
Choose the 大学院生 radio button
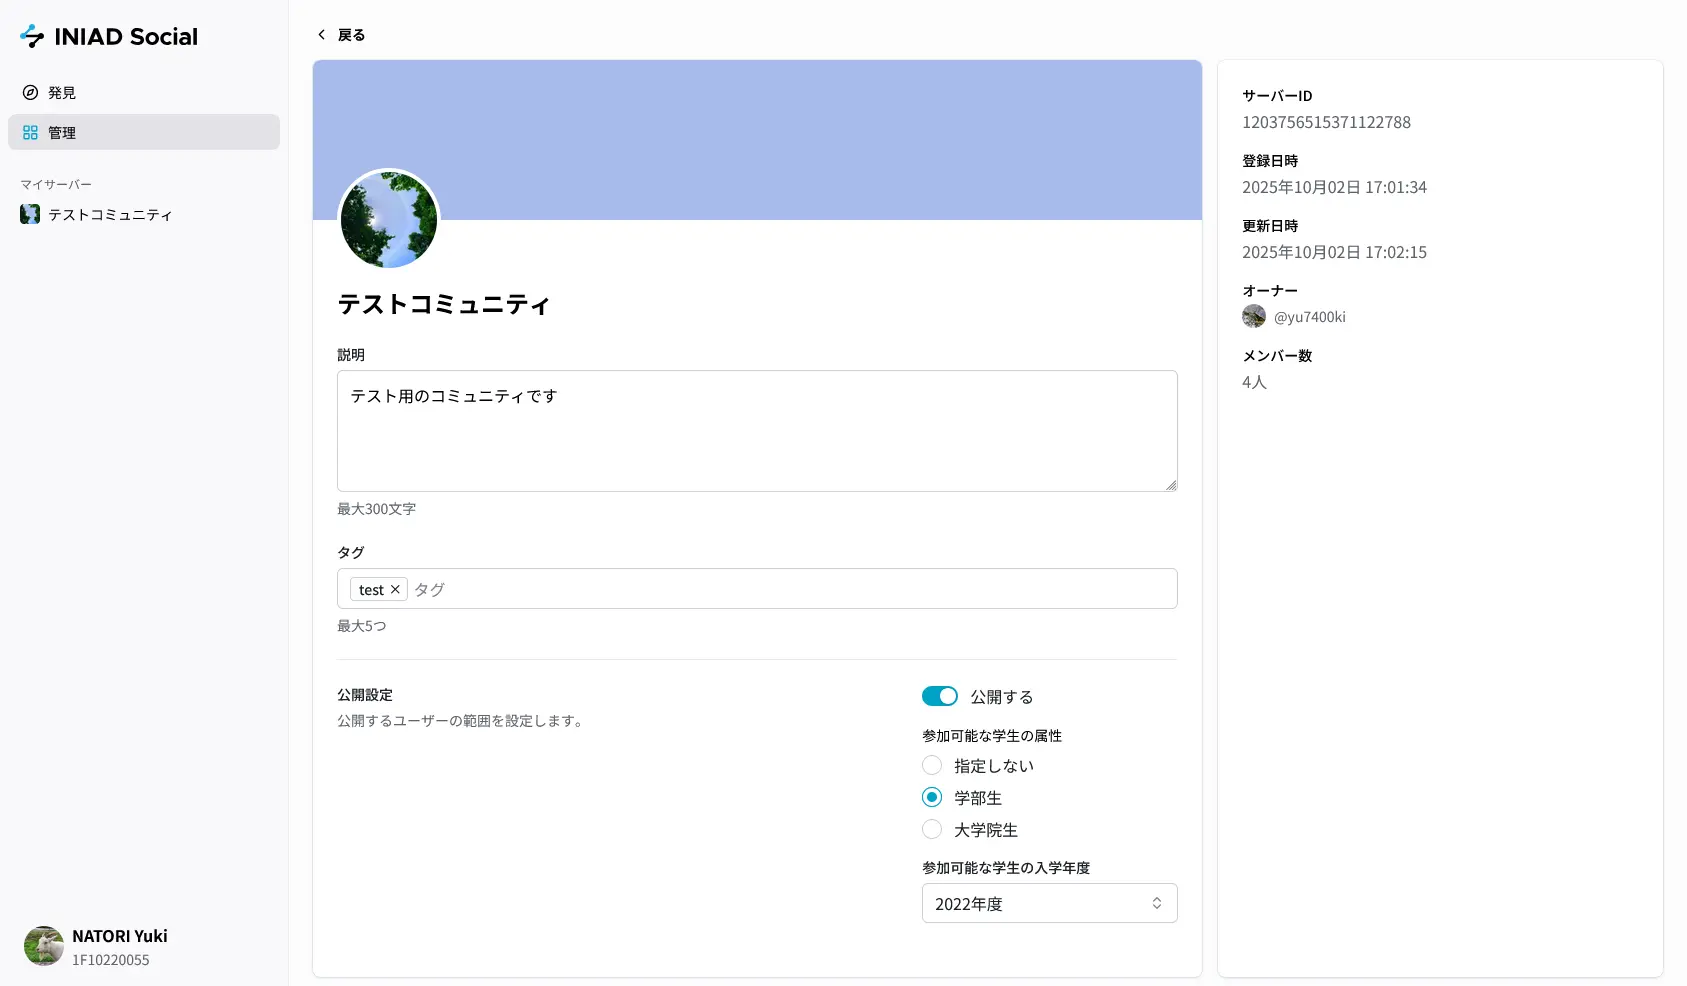click(931, 829)
